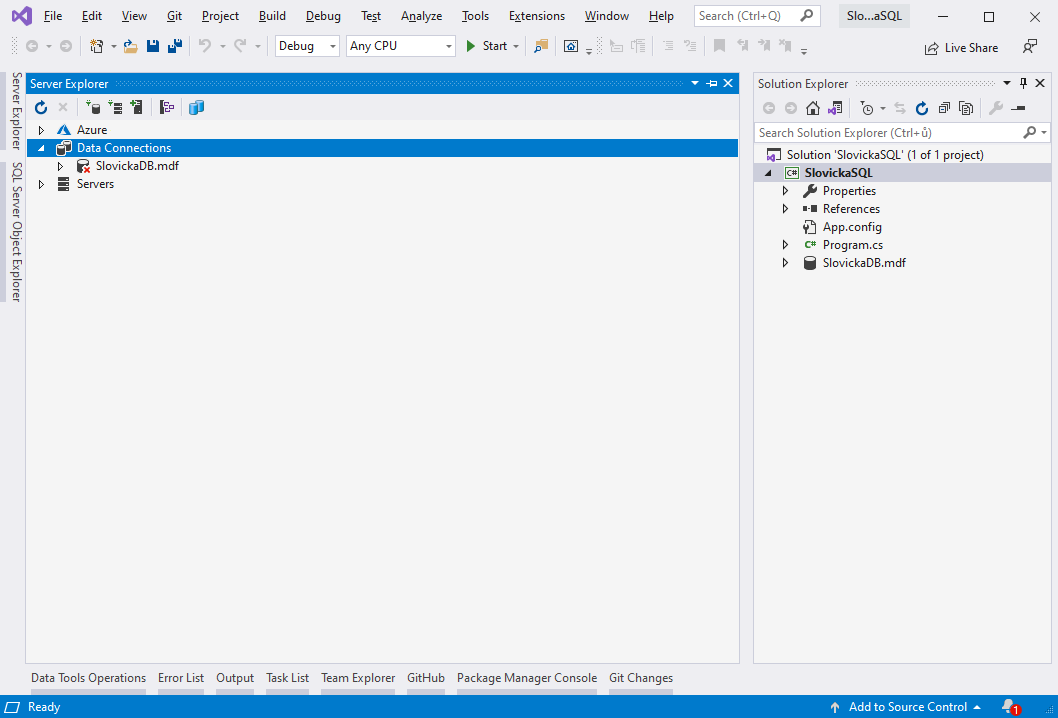
Task: Click the Slo...aSQL solution name button
Action: (874, 16)
